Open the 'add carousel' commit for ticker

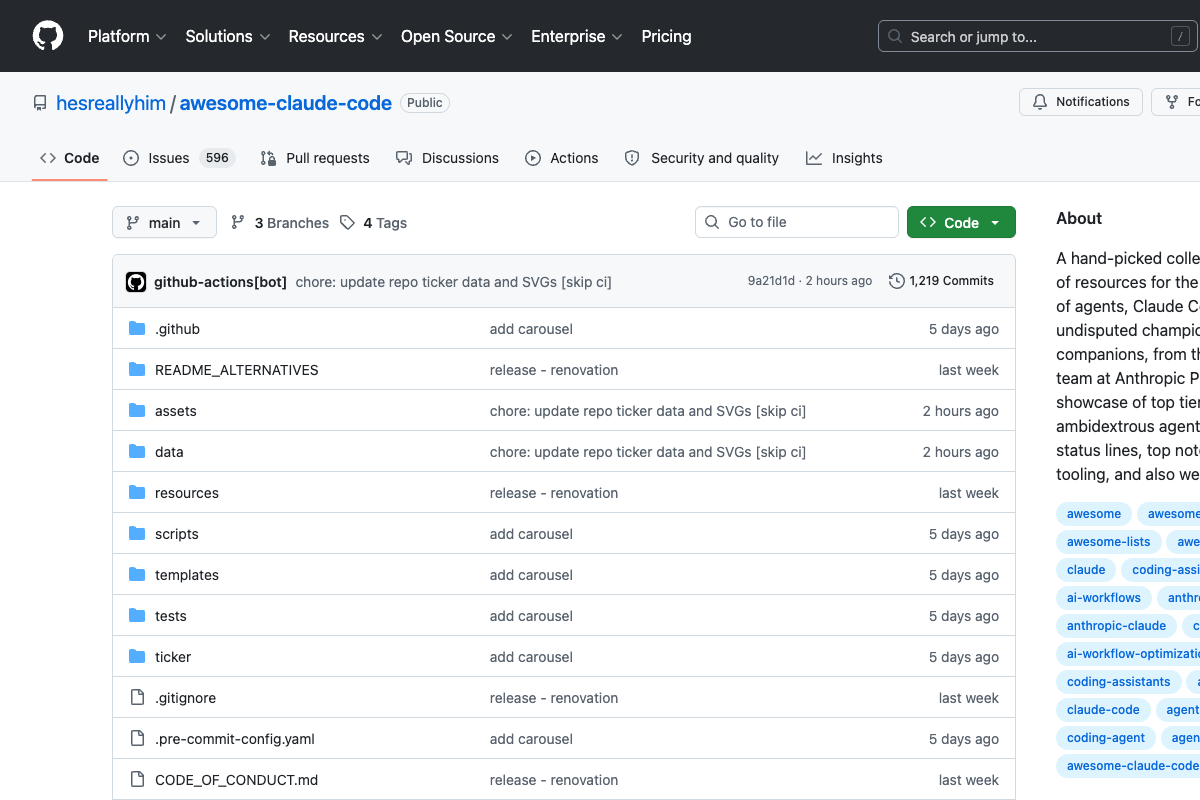coord(531,657)
